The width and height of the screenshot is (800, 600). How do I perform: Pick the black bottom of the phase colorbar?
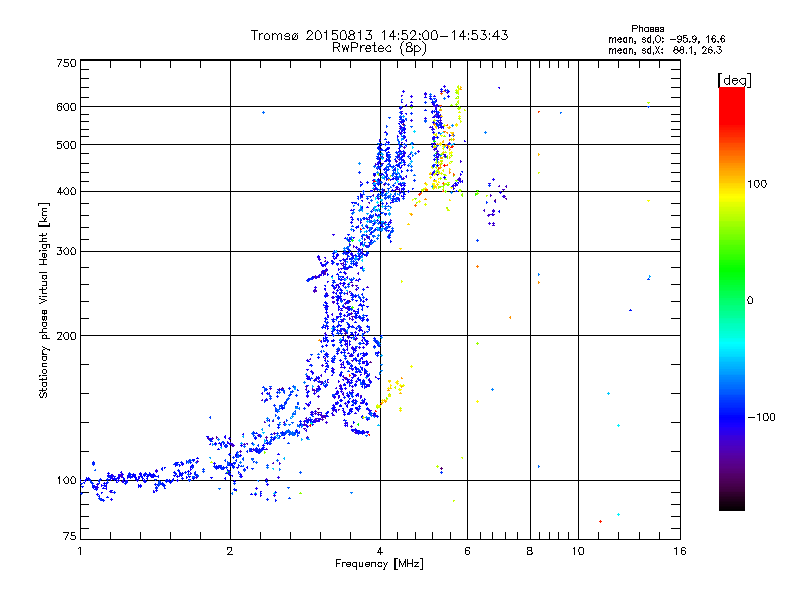[732, 503]
